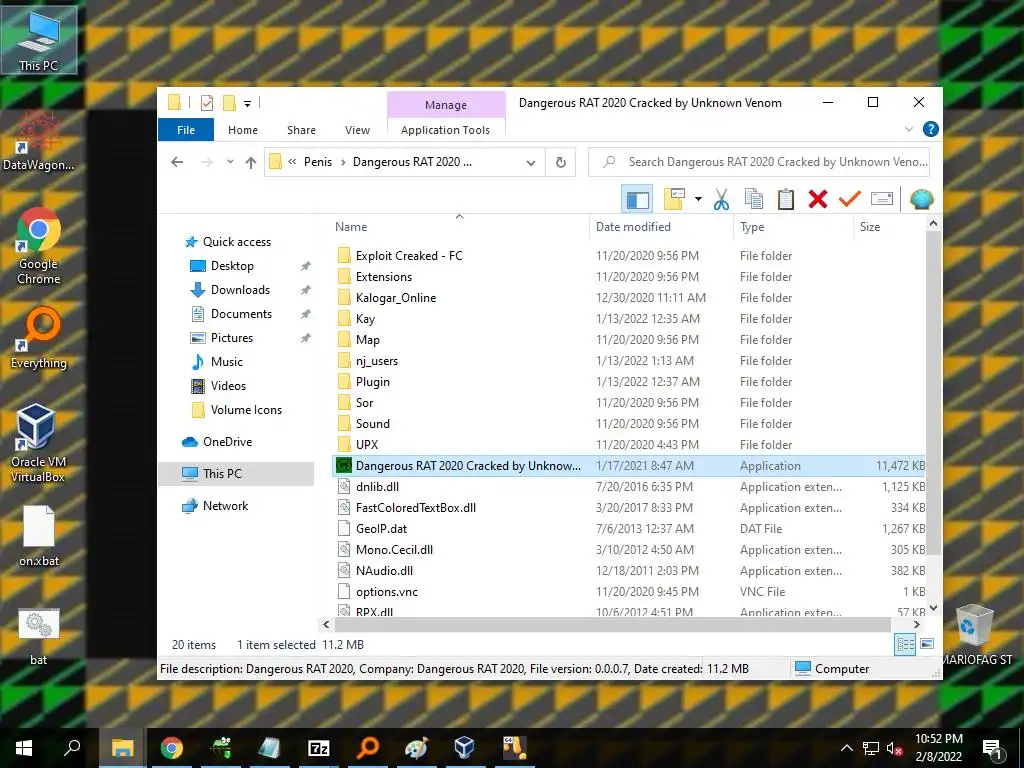The image size is (1024, 768).
Task: Sort by Date modified column header
Action: (x=633, y=227)
